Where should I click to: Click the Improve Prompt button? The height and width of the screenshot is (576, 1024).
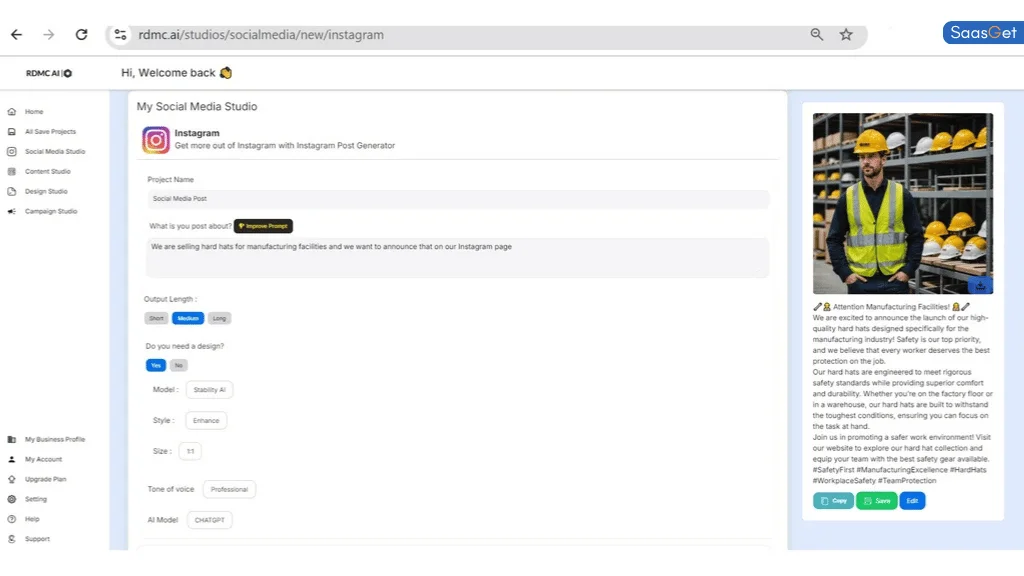263,226
